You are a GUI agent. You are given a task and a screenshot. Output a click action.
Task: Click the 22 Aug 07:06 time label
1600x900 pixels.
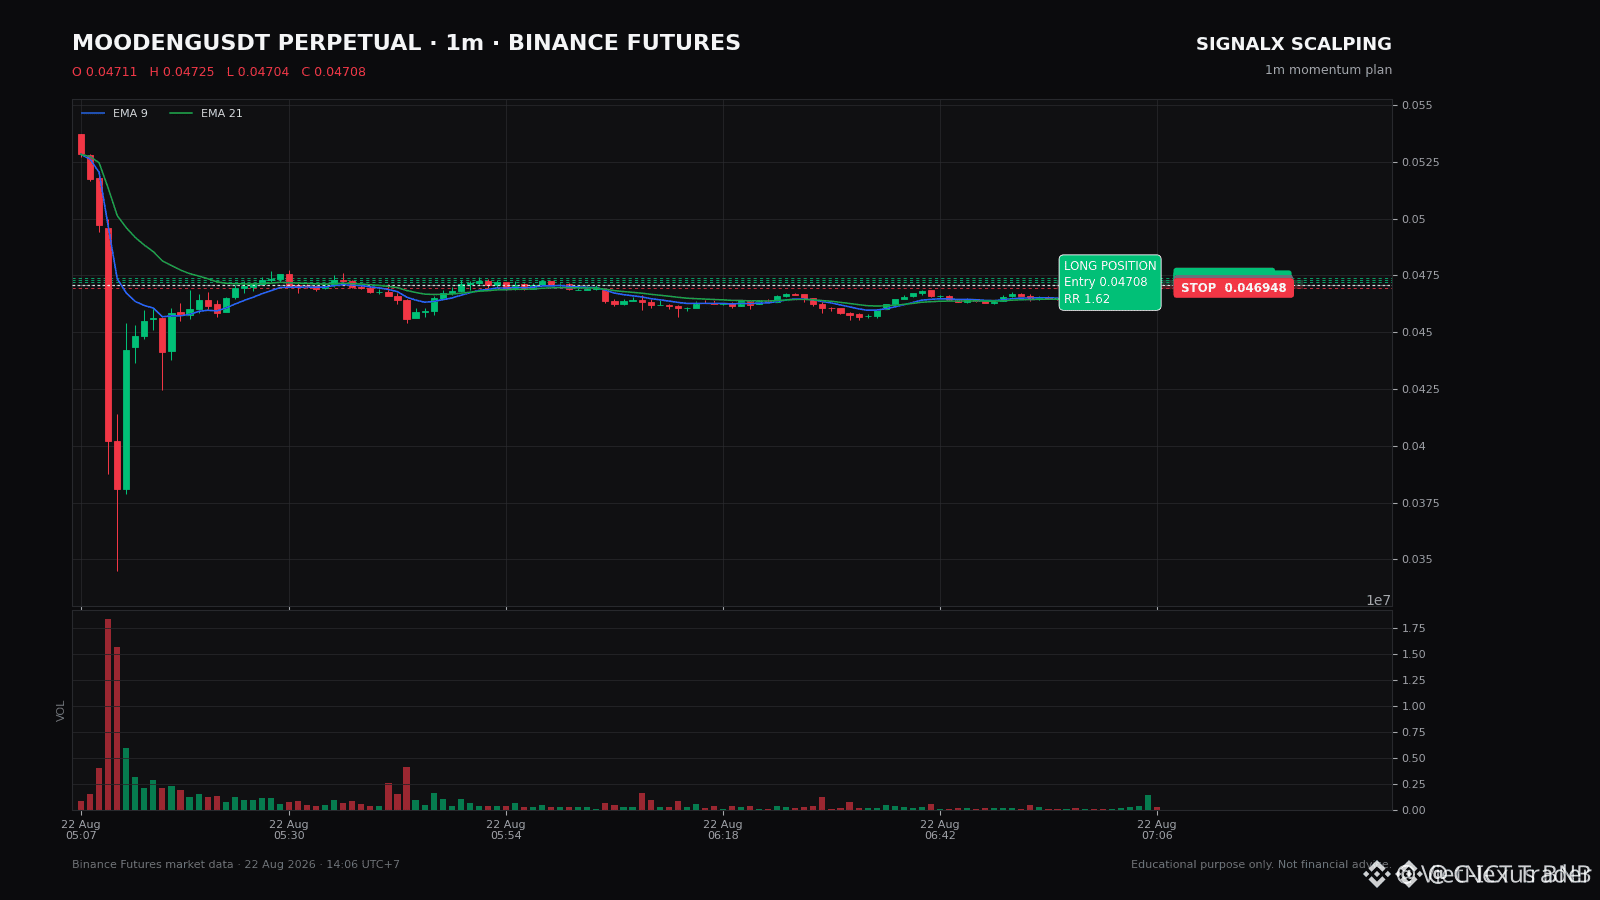coord(1157,830)
